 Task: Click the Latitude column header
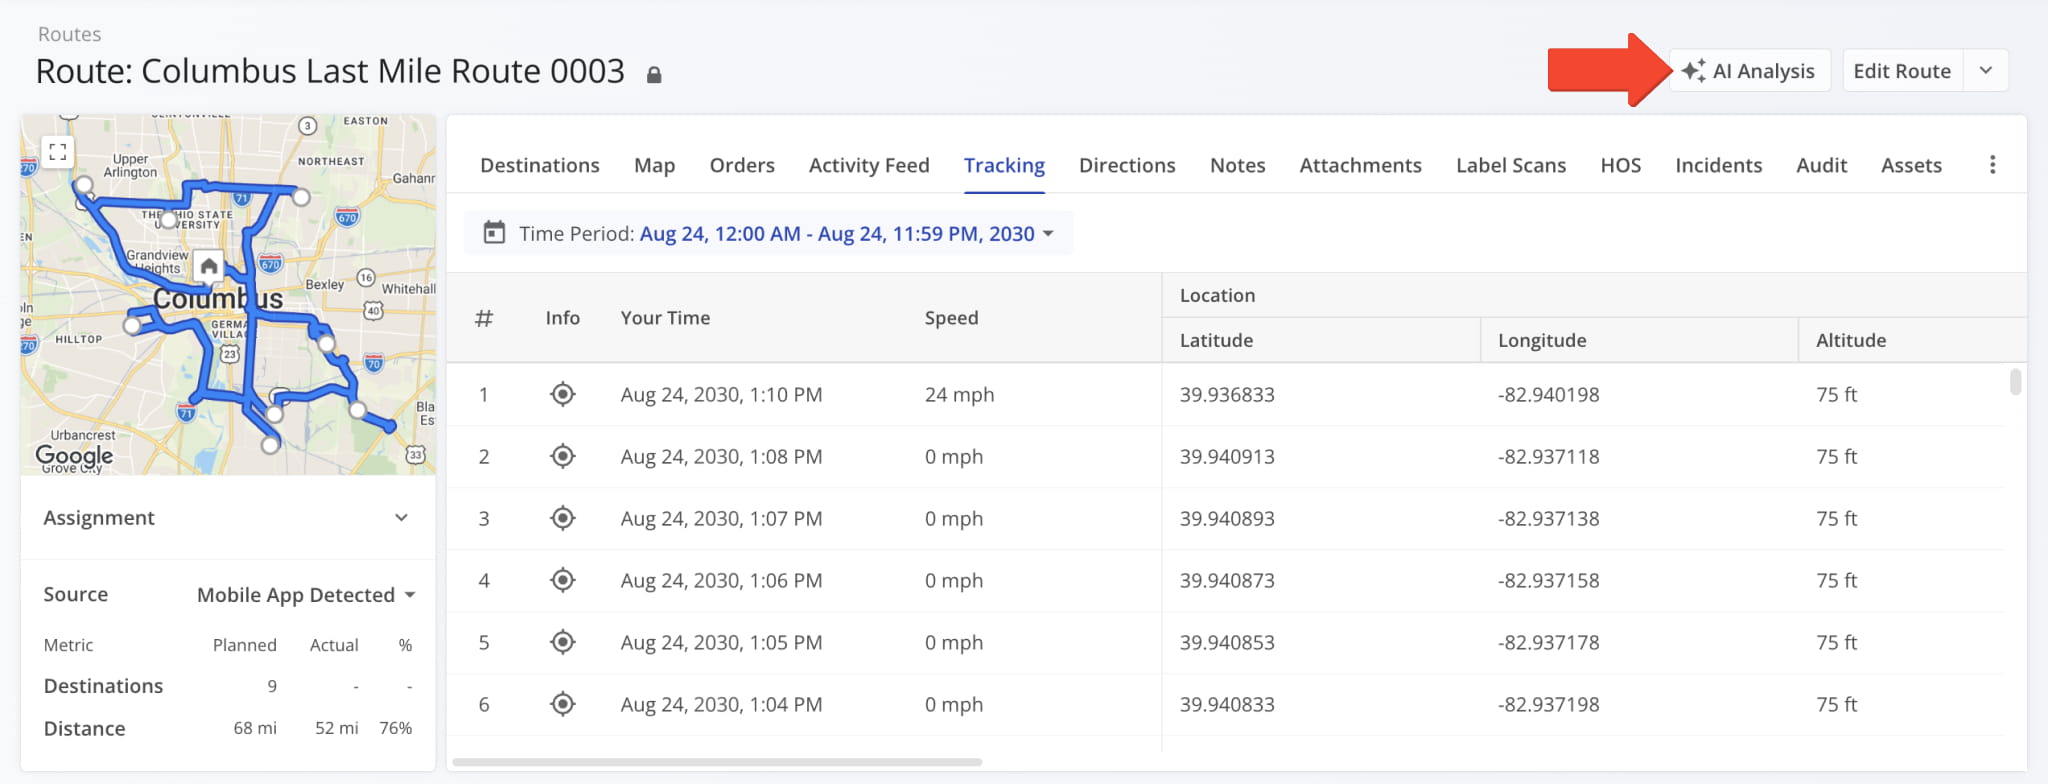tap(1216, 340)
